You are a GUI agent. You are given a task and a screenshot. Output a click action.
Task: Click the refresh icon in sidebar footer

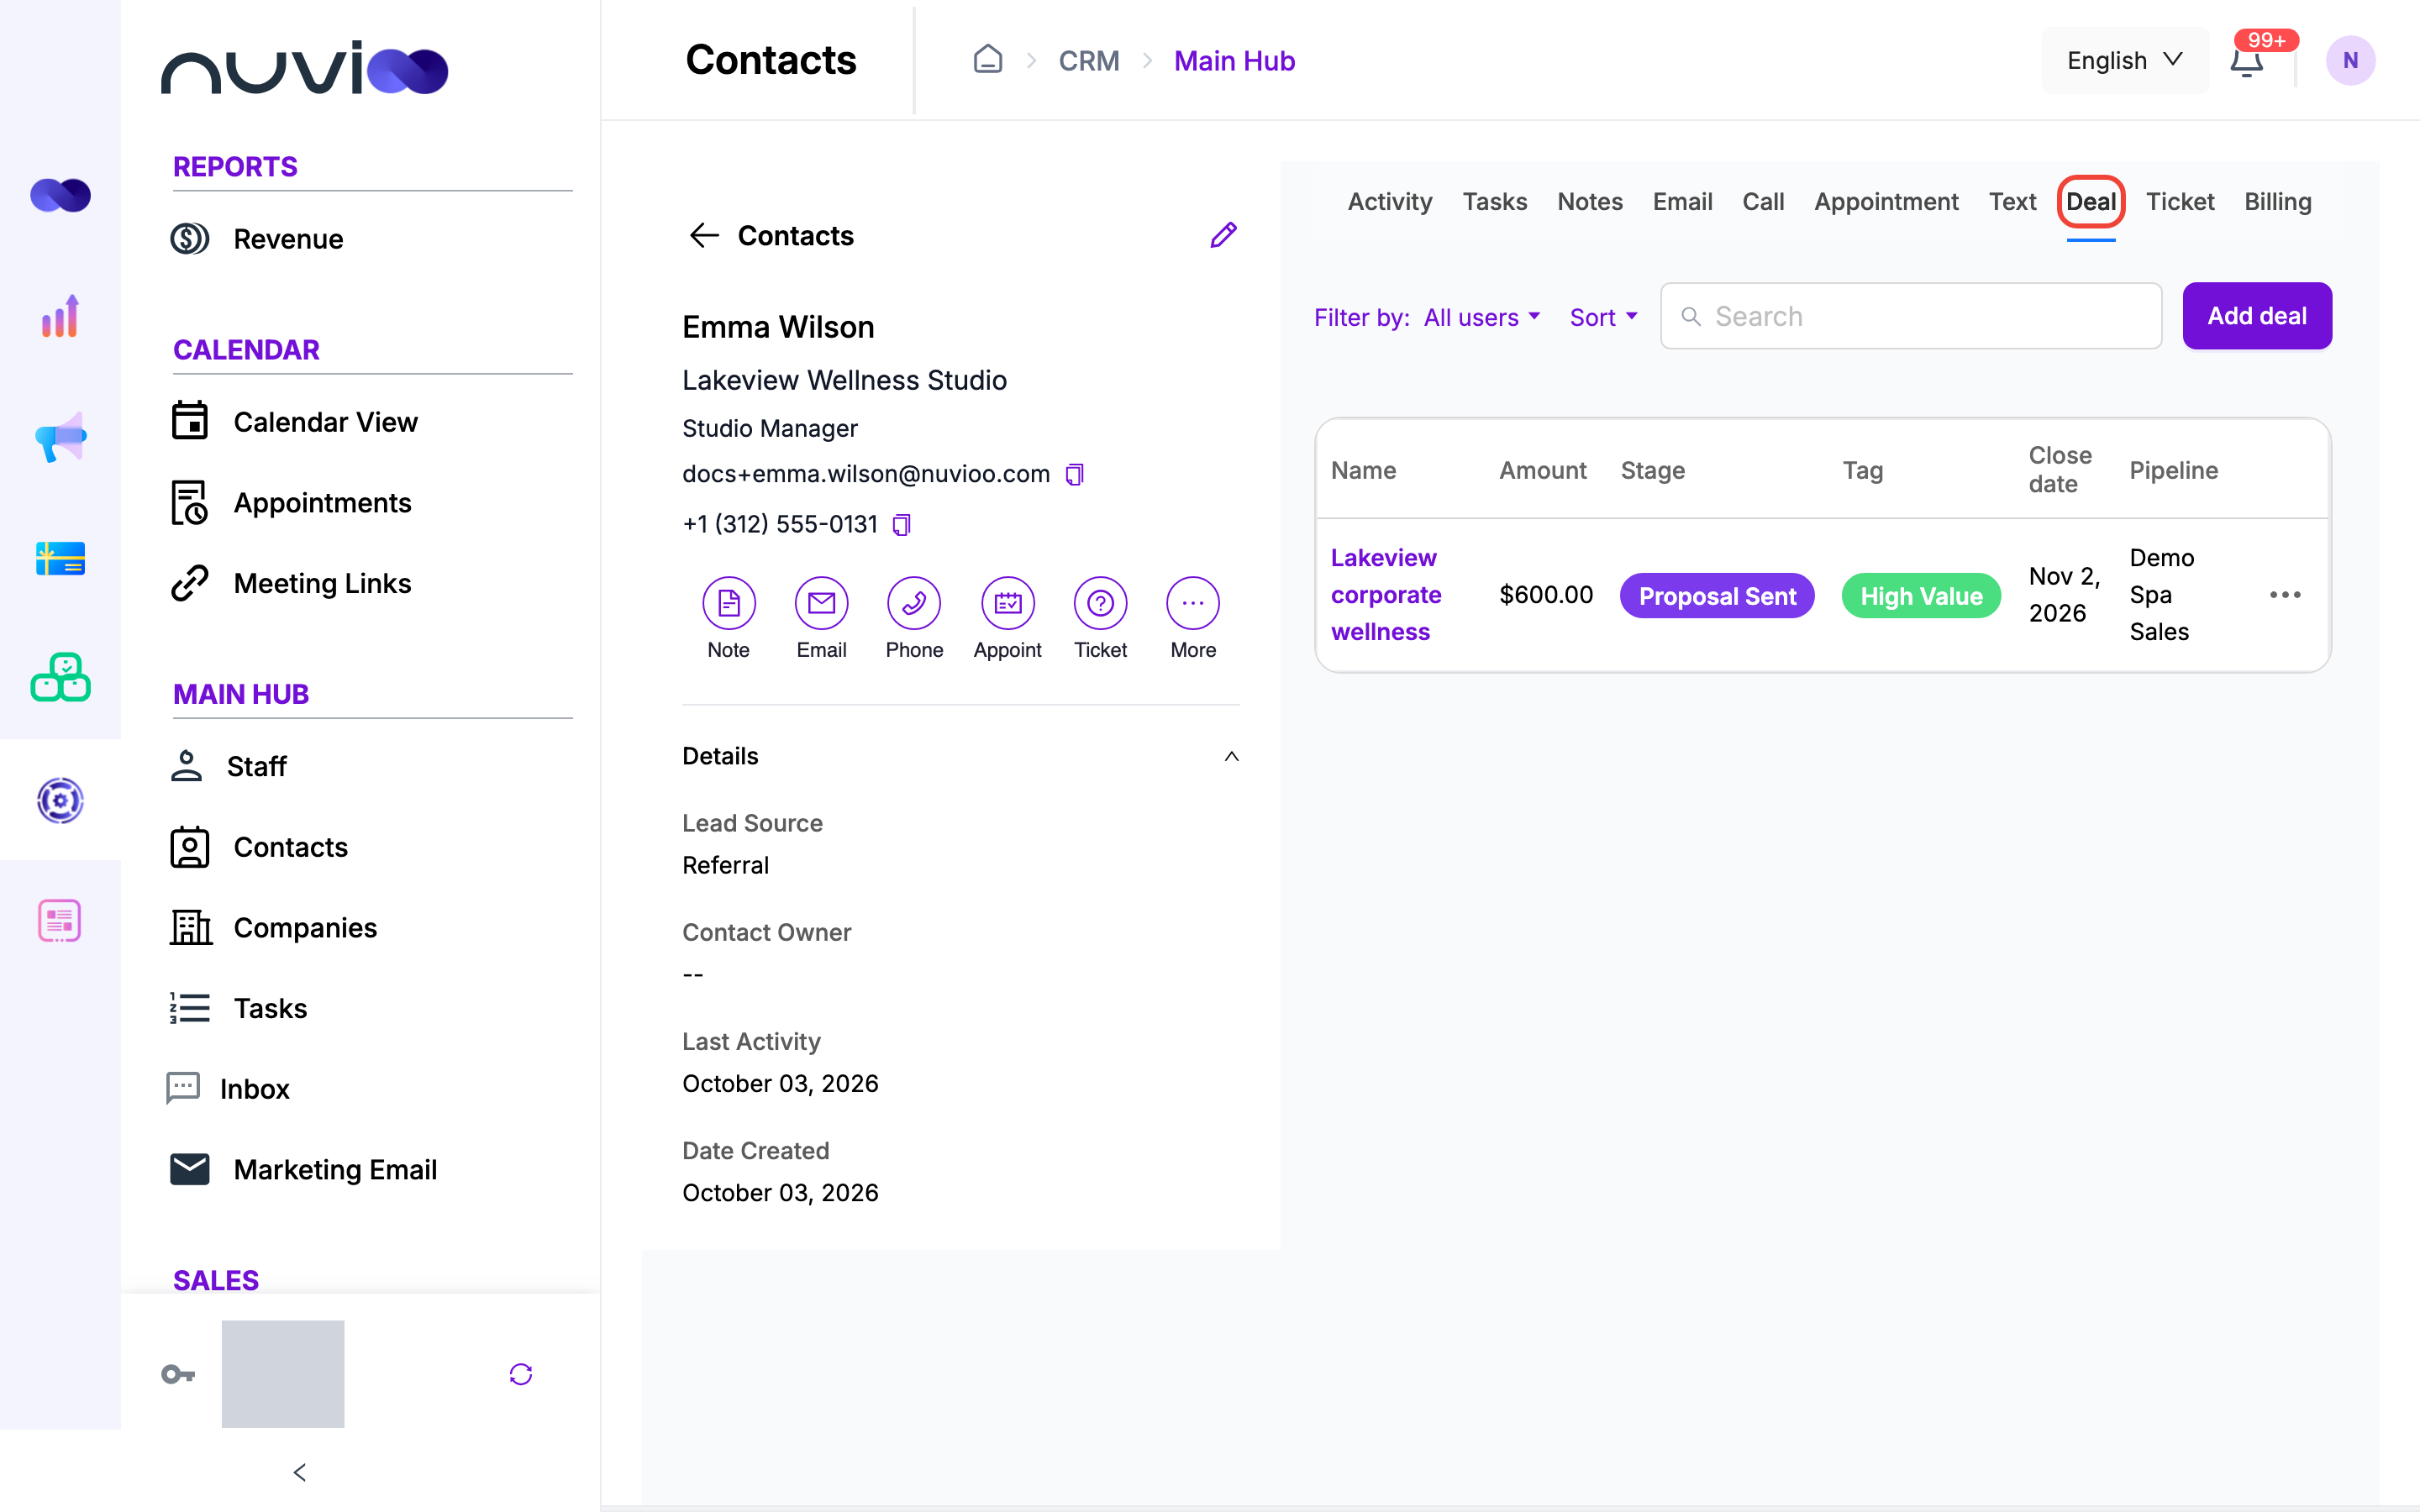click(521, 1374)
